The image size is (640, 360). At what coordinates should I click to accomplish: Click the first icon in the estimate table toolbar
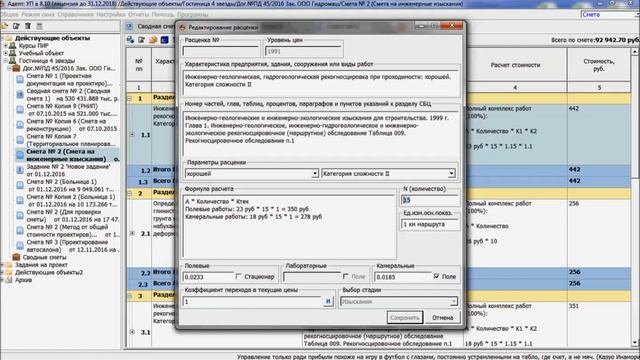(131, 40)
